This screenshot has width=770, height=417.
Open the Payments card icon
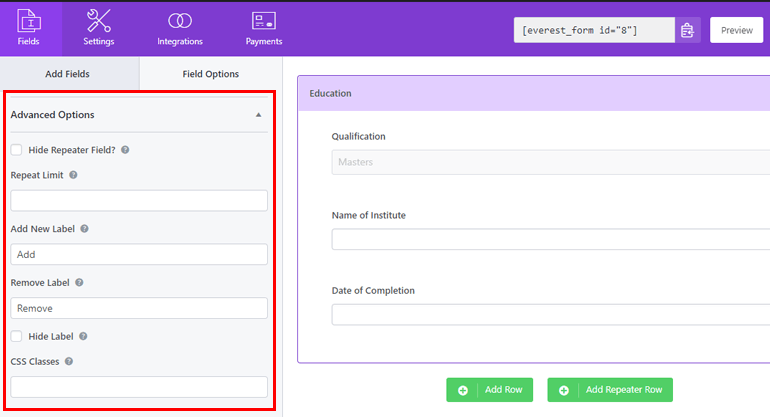click(x=264, y=21)
